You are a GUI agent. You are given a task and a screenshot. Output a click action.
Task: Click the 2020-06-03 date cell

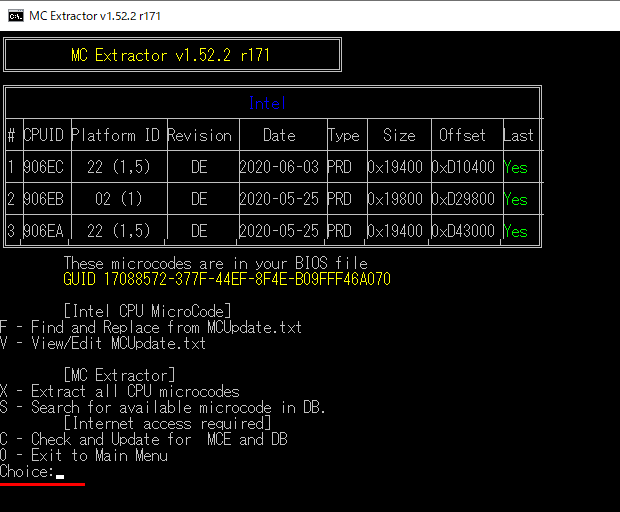coord(279,167)
